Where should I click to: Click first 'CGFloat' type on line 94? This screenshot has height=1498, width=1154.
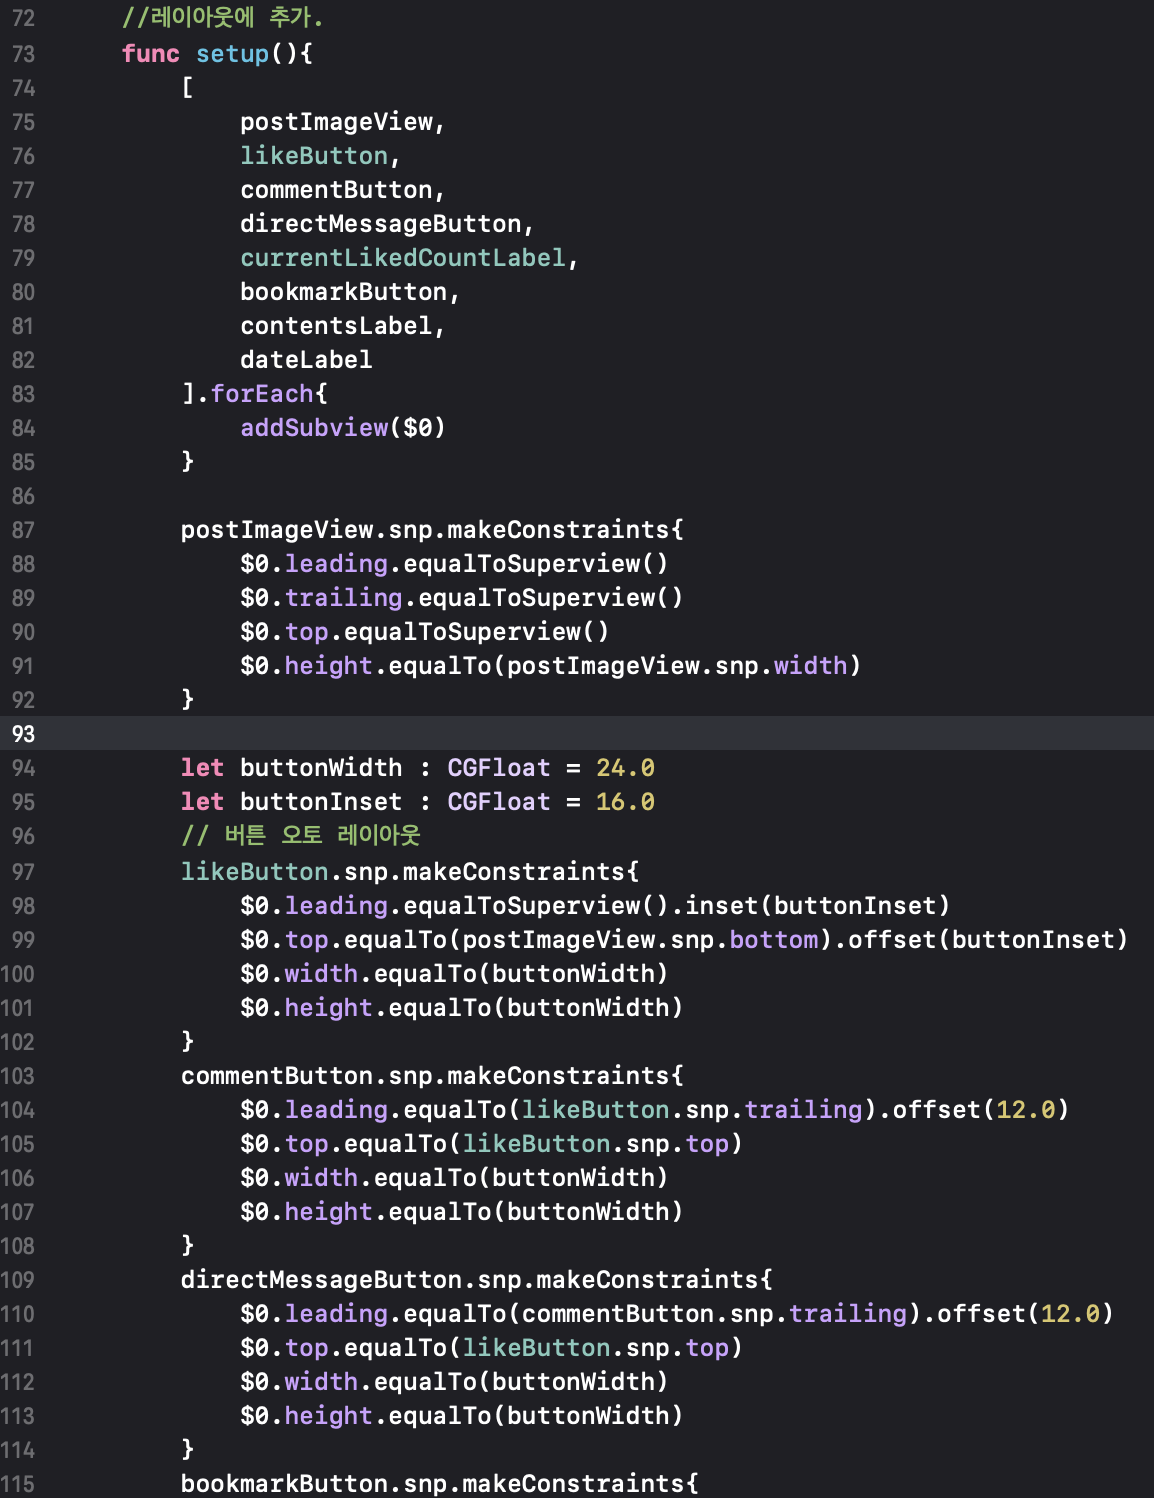point(498,768)
